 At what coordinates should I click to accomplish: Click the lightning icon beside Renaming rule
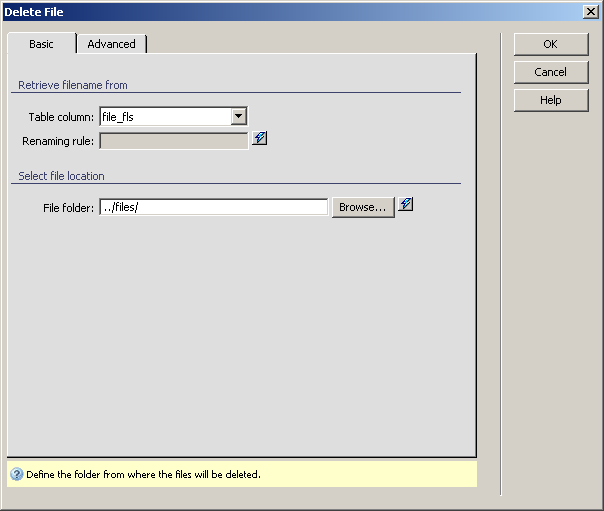[x=260, y=139]
